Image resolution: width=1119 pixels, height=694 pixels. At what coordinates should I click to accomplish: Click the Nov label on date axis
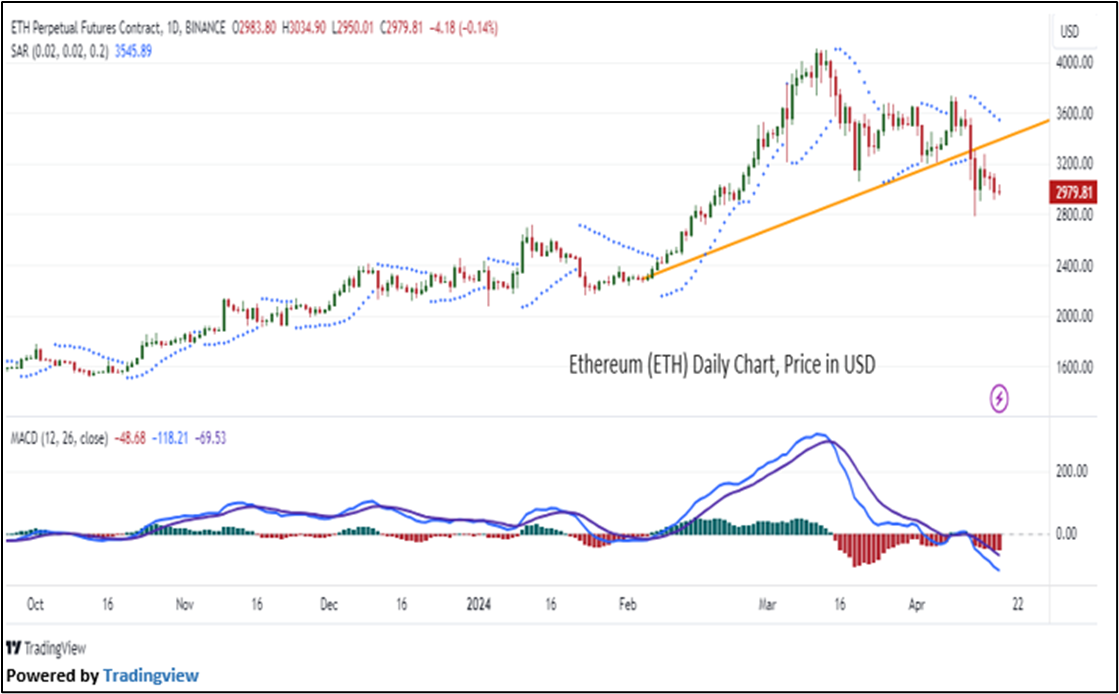point(184,605)
